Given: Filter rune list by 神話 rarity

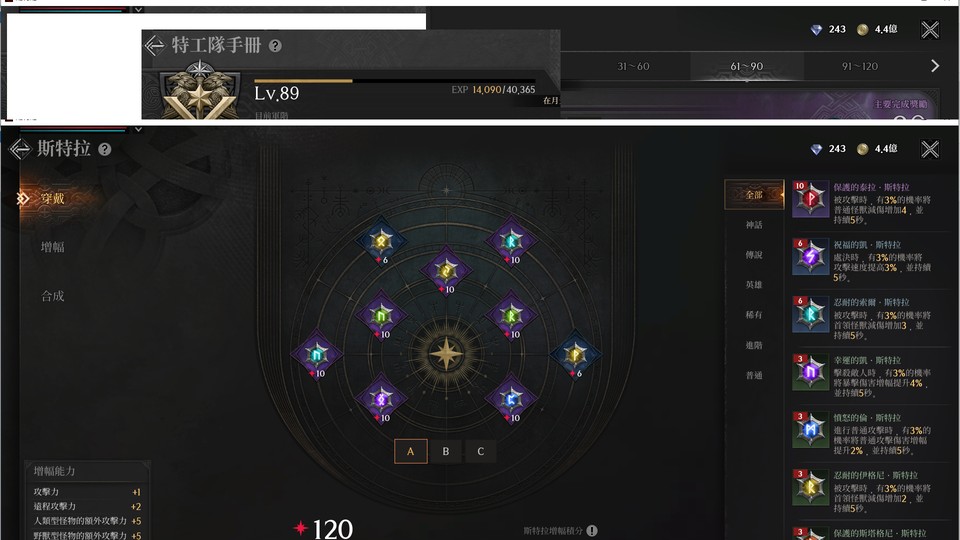Looking at the screenshot, I should click(754, 225).
